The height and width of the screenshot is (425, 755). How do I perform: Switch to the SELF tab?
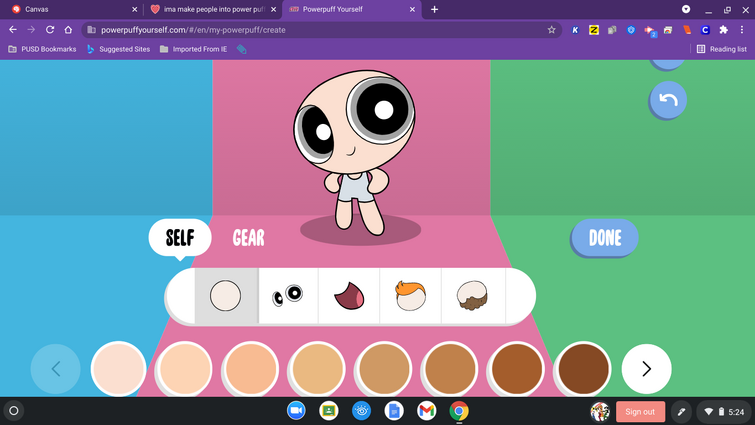click(x=180, y=238)
